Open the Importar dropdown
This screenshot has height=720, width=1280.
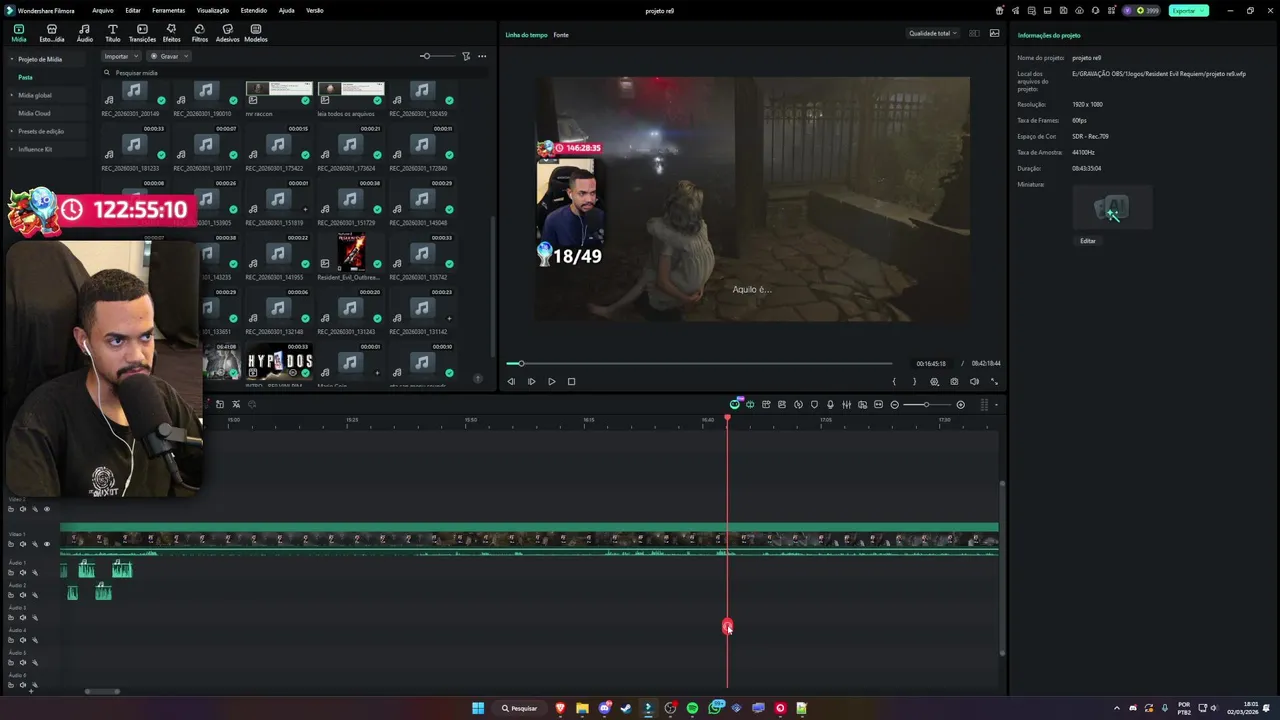[x=120, y=56]
